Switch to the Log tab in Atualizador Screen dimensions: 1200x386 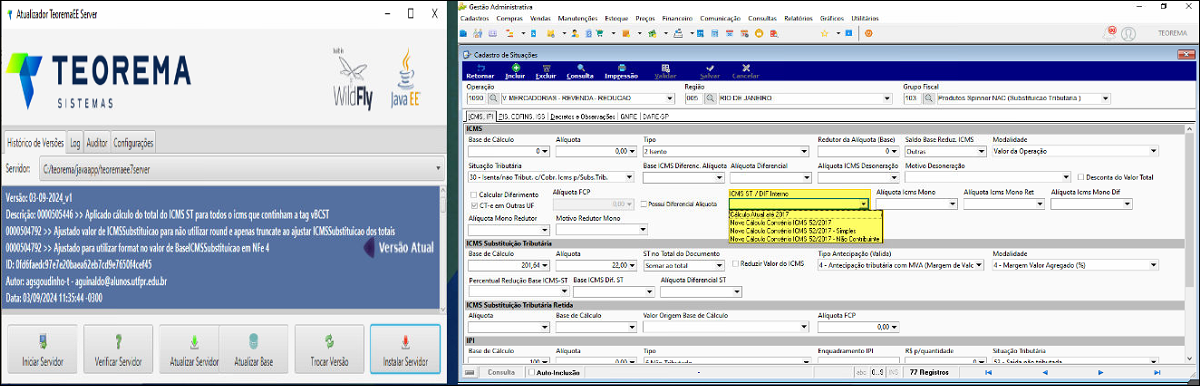coord(75,143)
